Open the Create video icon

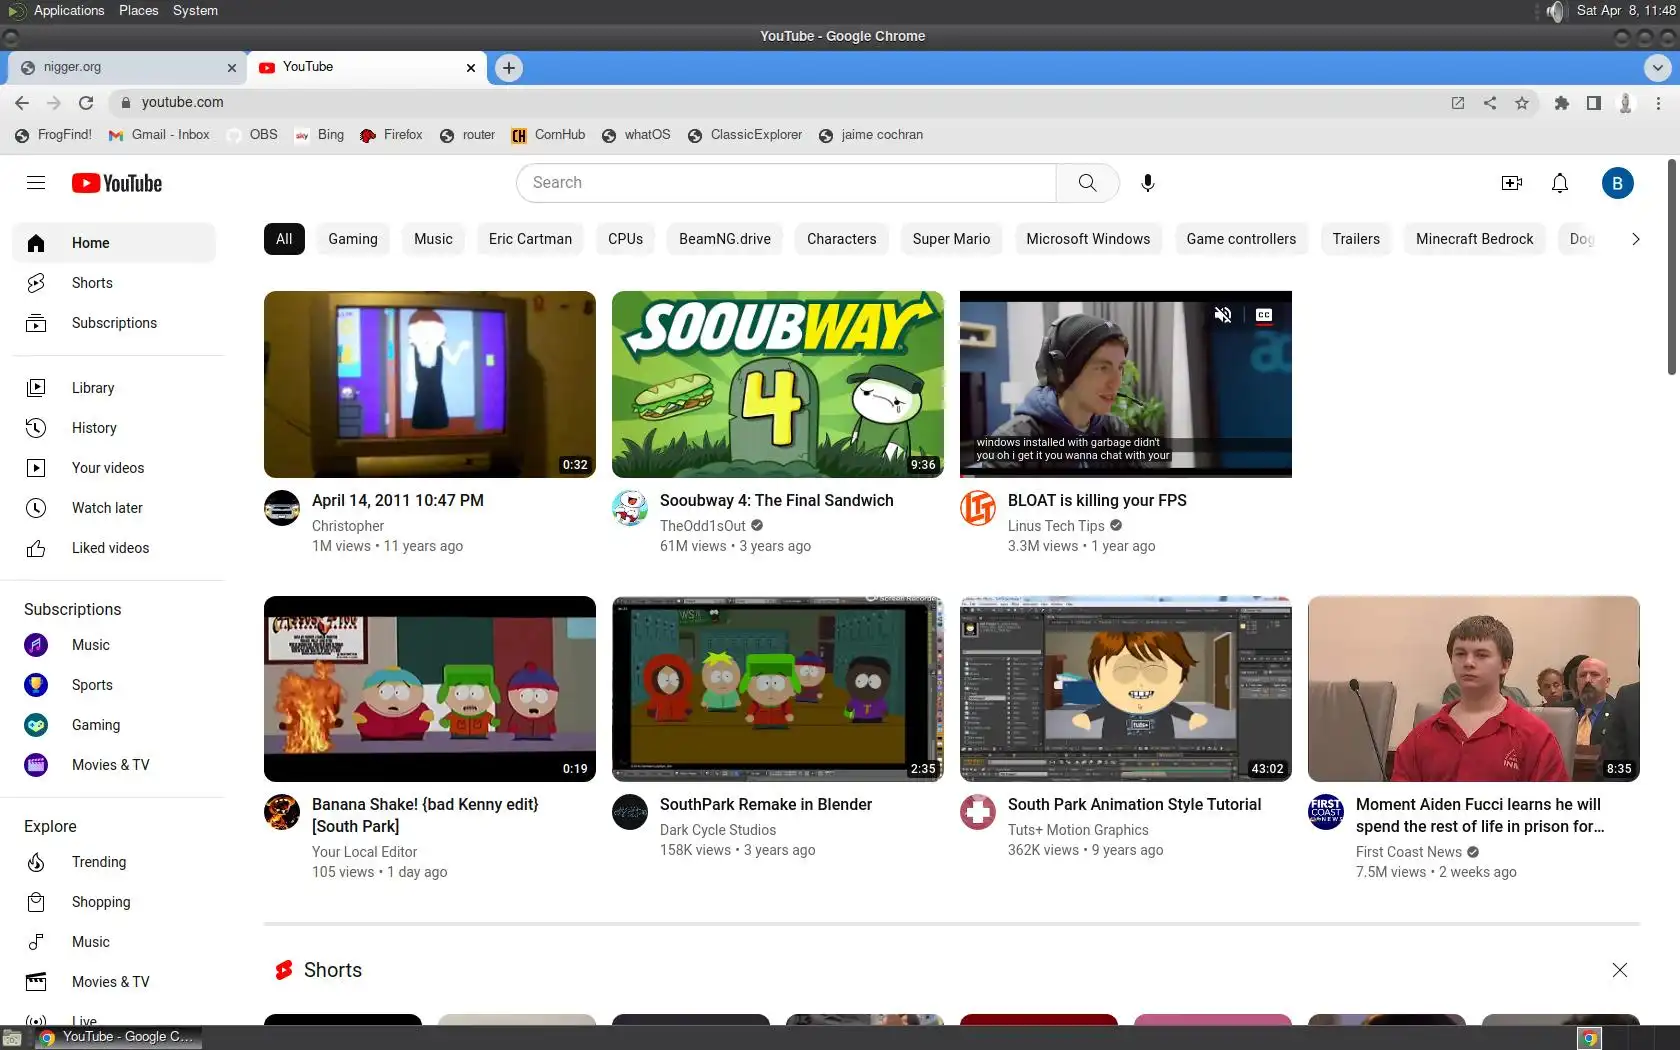pyautogui.click(x=1512, y=183)
